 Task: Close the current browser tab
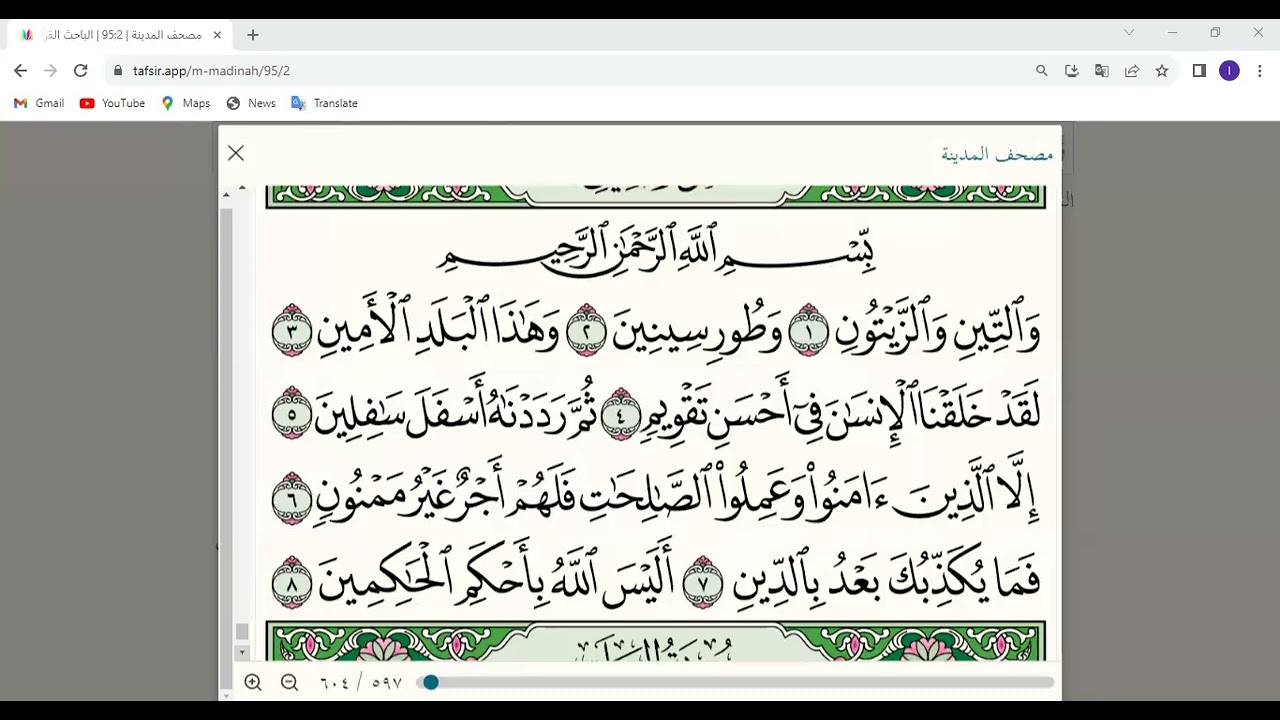[x=217, y=35]
